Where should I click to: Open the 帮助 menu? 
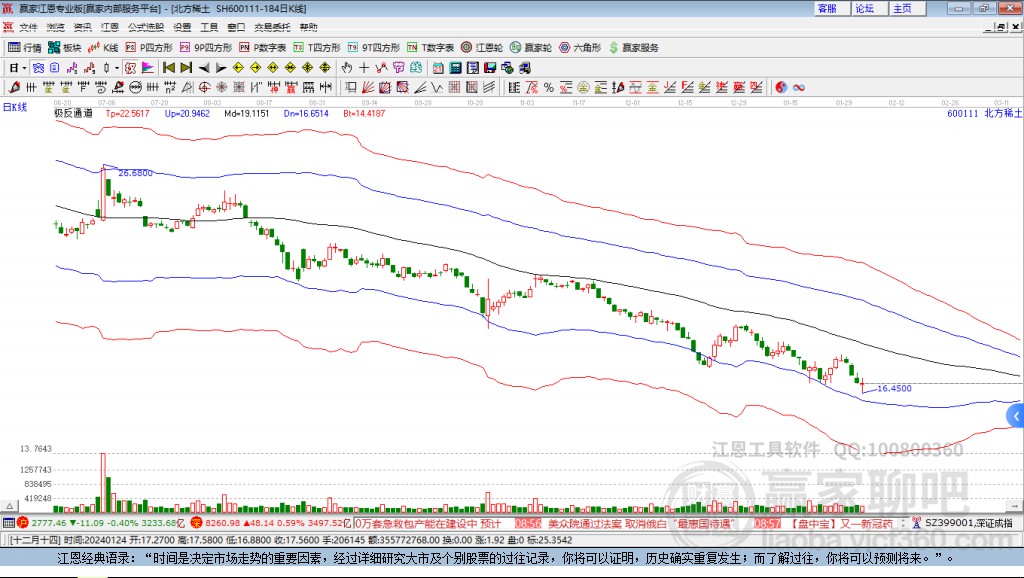[x=308, y=27]
